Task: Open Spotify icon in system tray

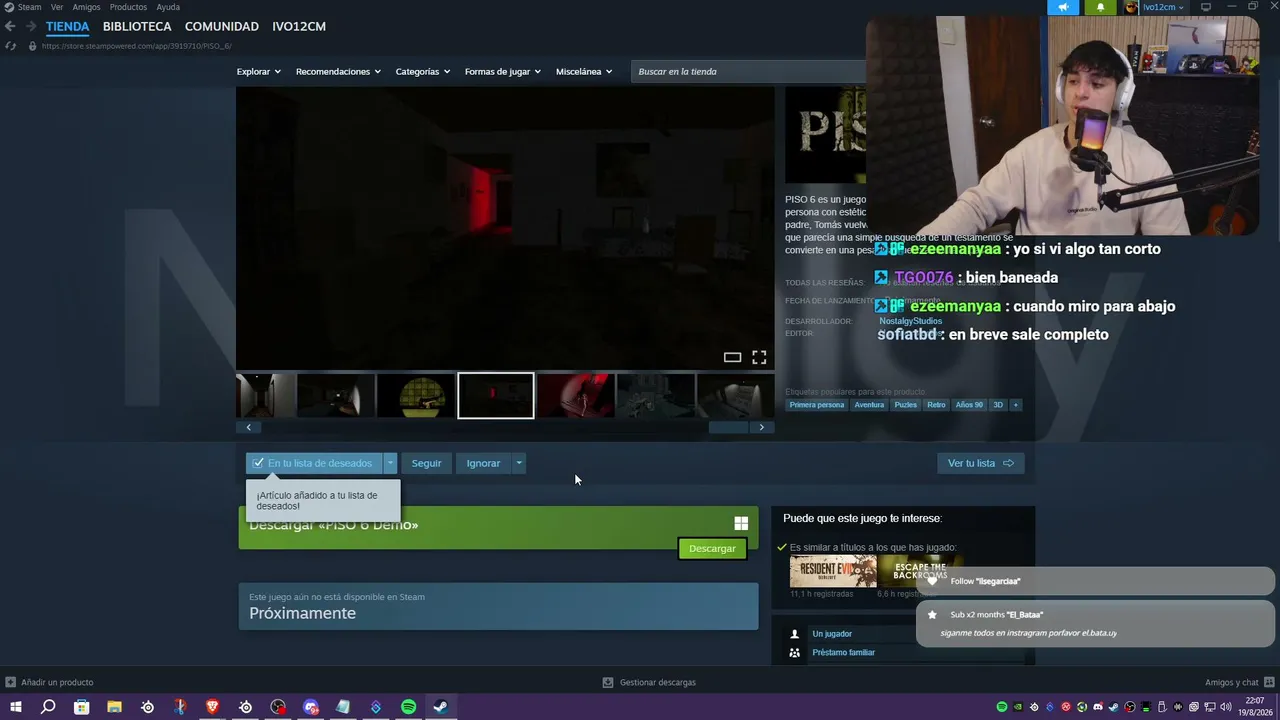Action: [1002, 707]
